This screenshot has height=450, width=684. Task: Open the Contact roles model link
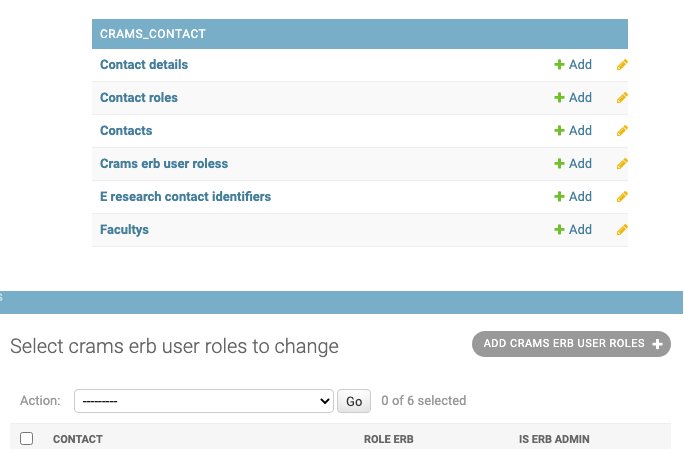(139, 98)
